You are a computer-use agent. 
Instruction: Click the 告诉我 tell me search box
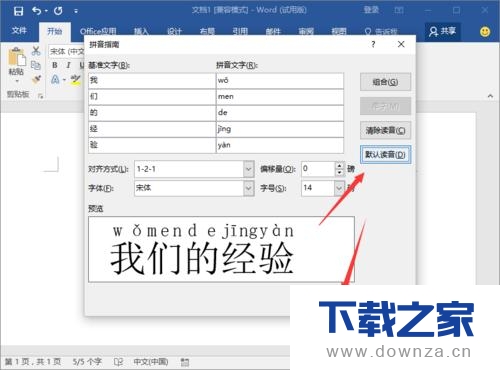tap(382, 32)
